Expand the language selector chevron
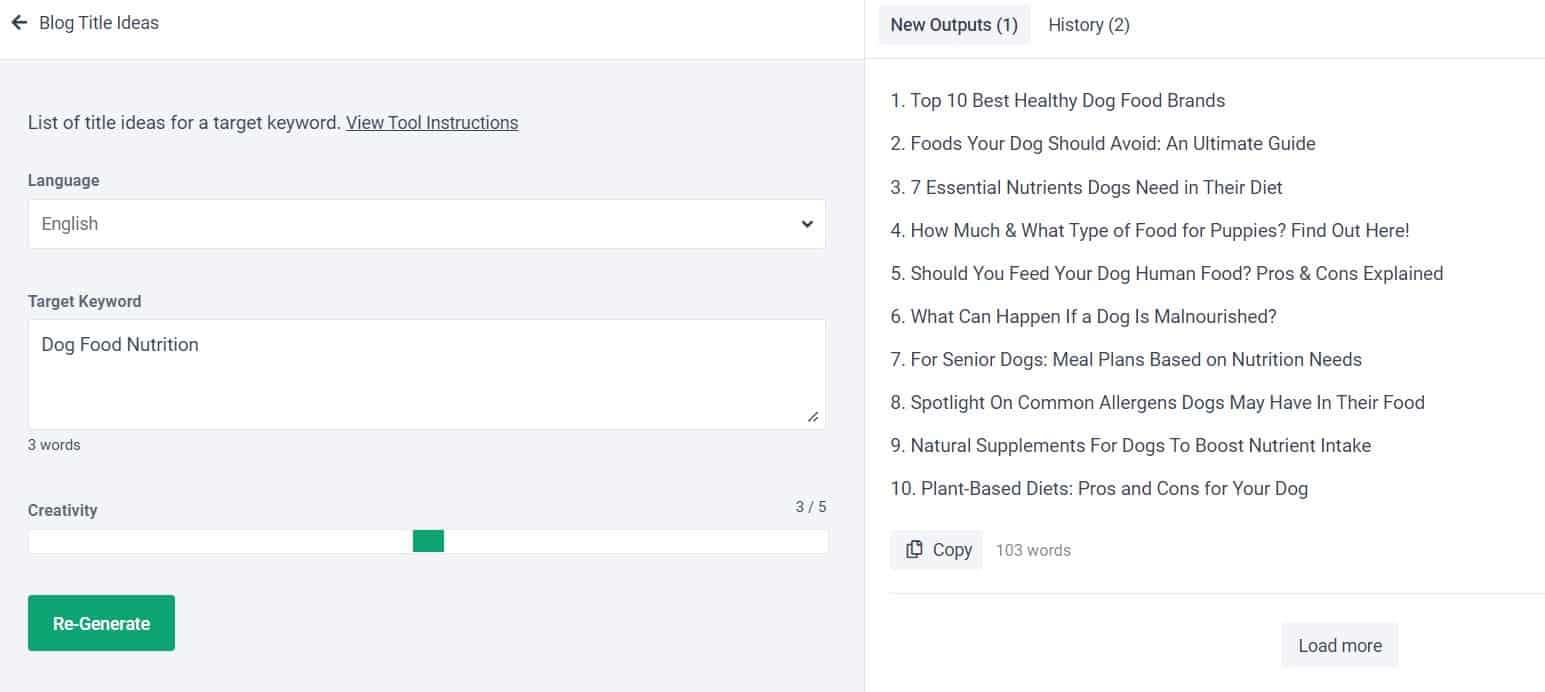The height and width of the screenshot is (692, 1545). (806, 224)
